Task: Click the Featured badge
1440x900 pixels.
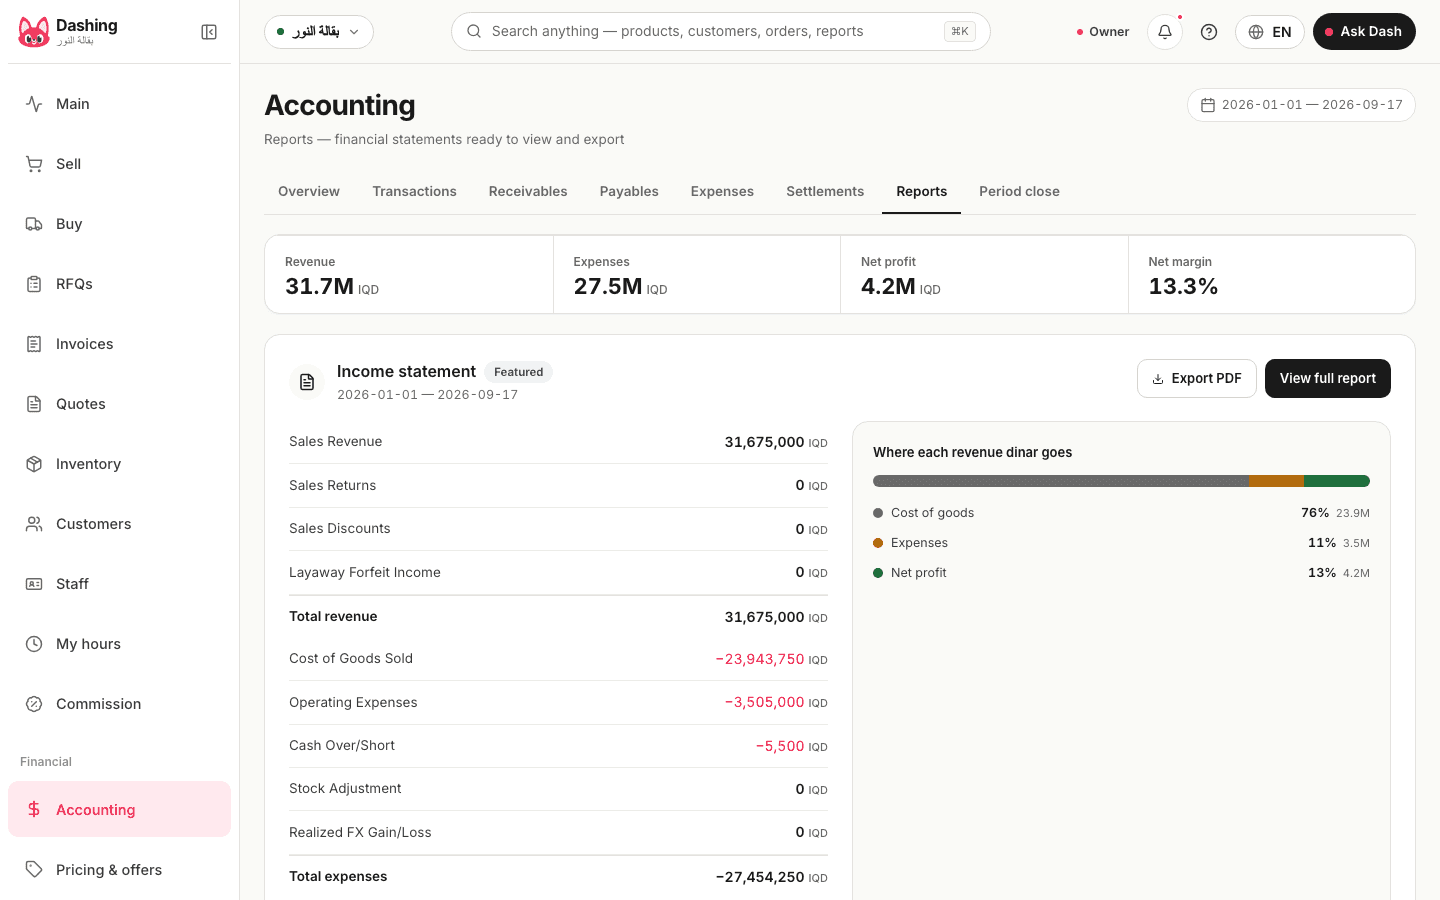Action: (x=518, y=372)
